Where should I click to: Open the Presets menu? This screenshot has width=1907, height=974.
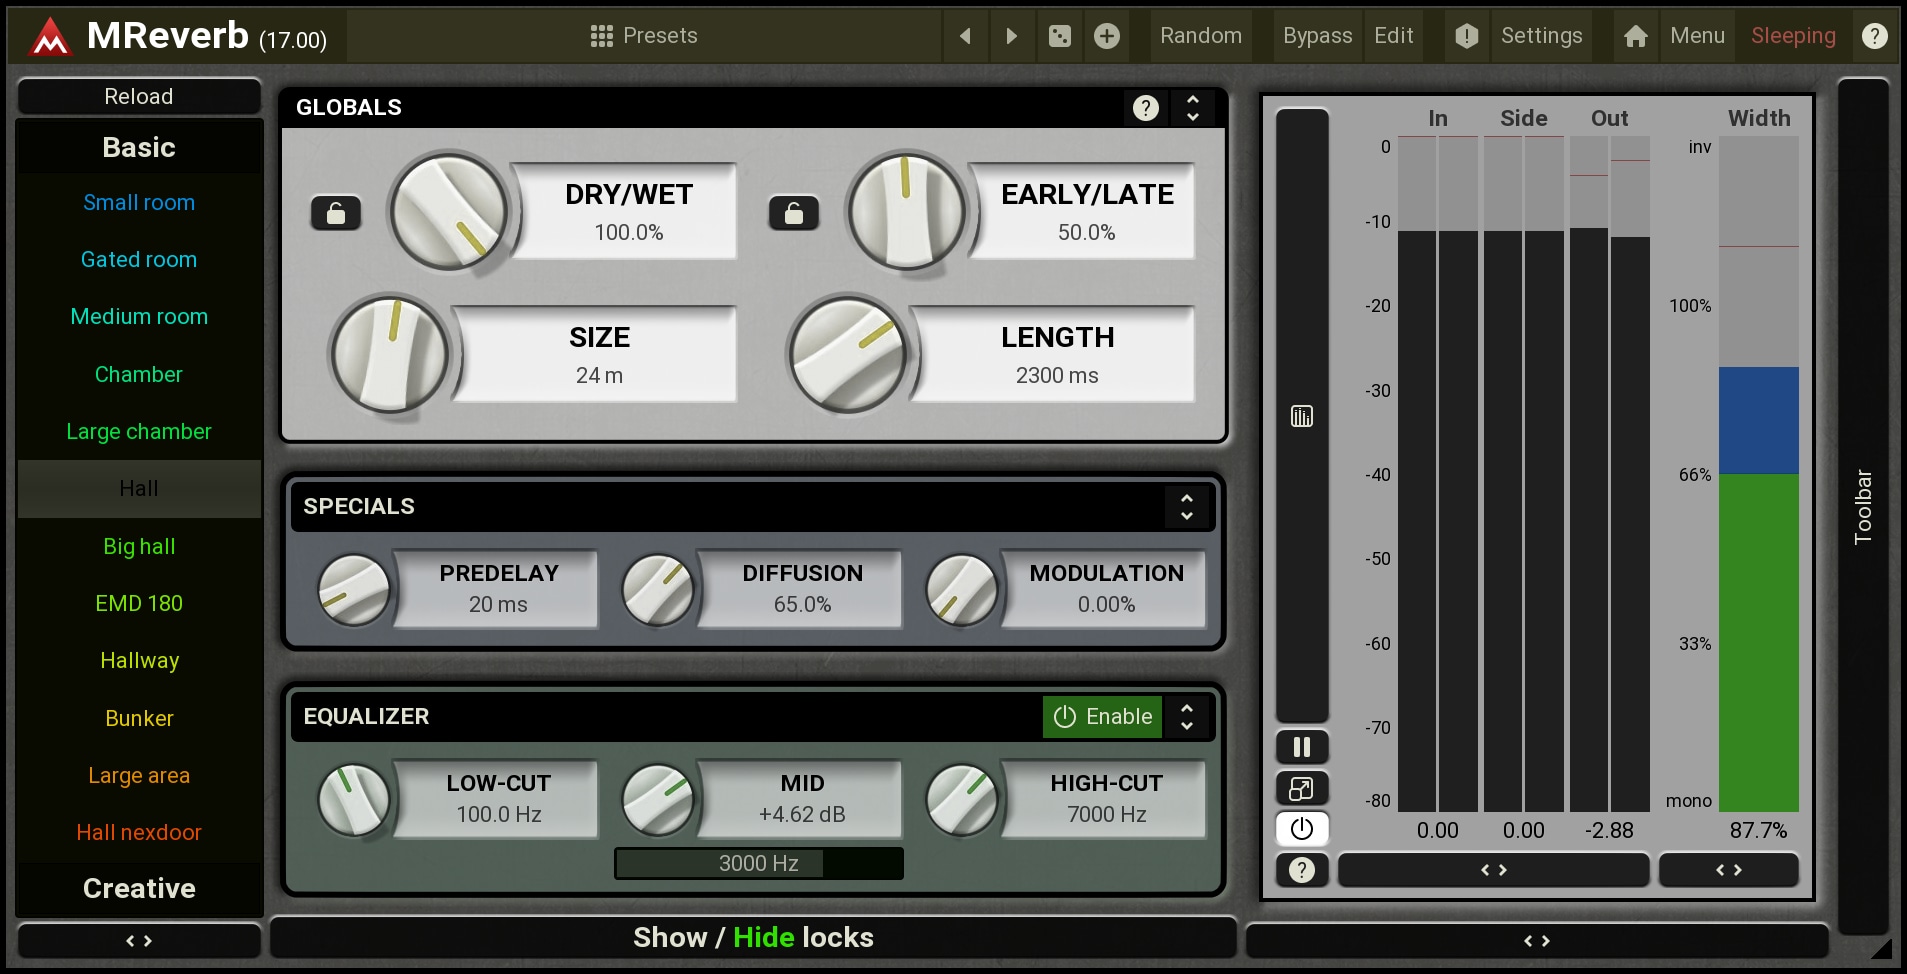(644, 36)
